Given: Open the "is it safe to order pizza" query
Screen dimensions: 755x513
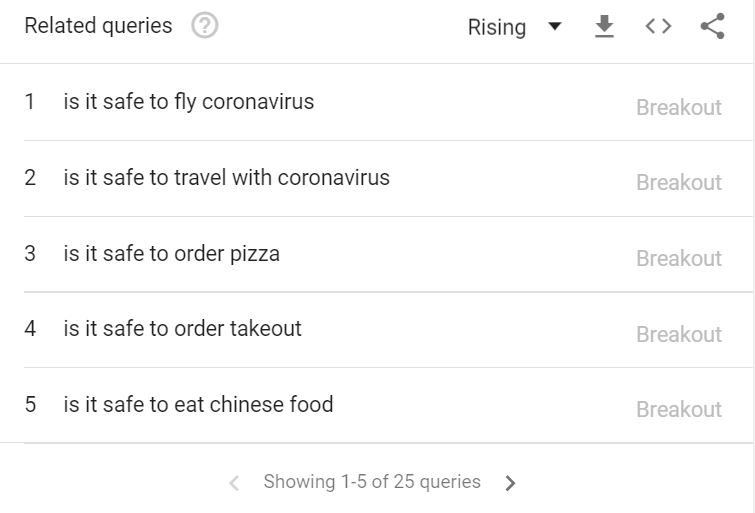Looking at the screenshot, I should pyautogui.click(x=172, y=254).
